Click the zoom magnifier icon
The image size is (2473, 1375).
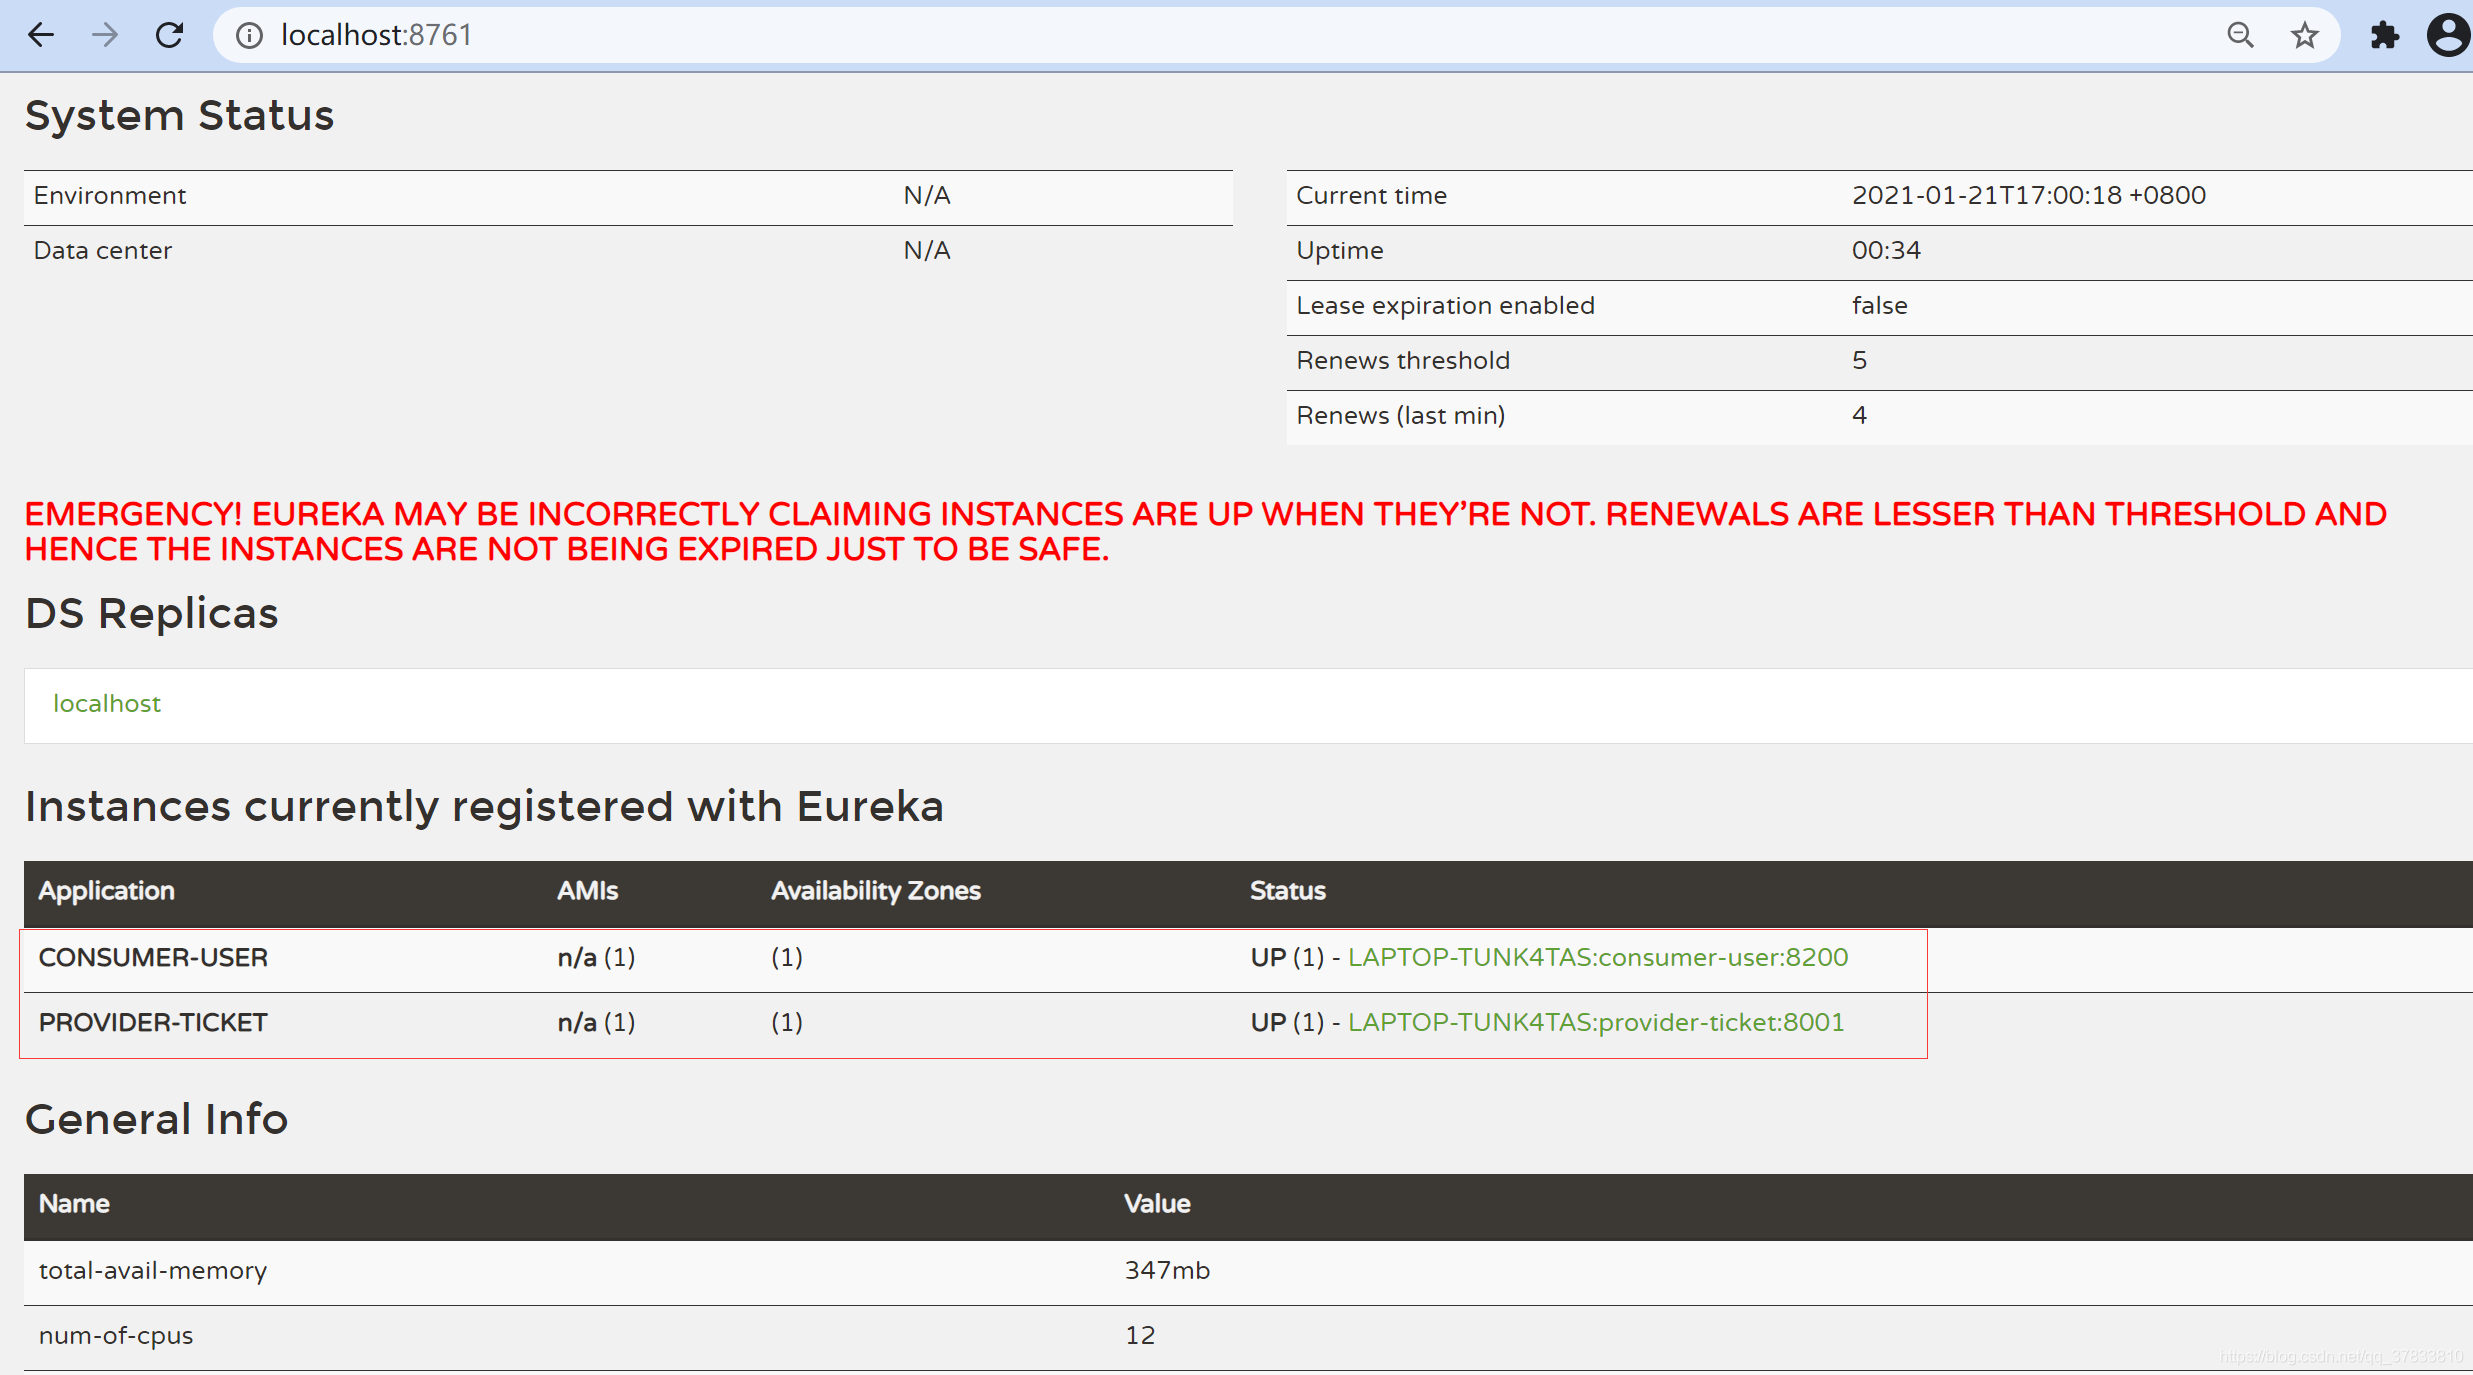(x=2240, y=36)
